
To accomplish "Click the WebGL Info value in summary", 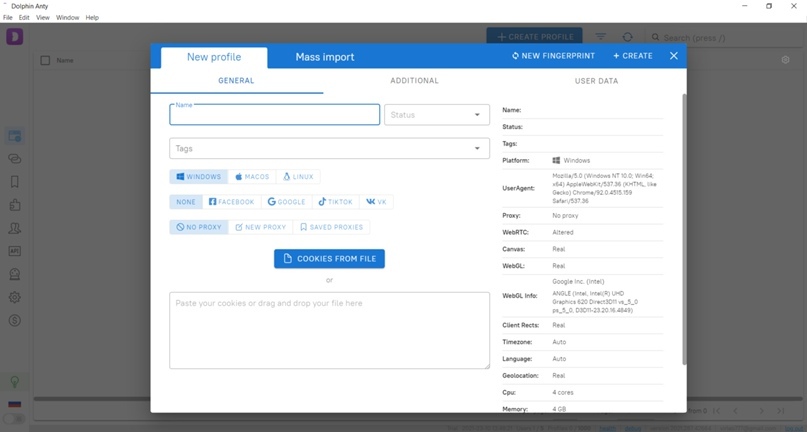I will [x=595, y=296].
